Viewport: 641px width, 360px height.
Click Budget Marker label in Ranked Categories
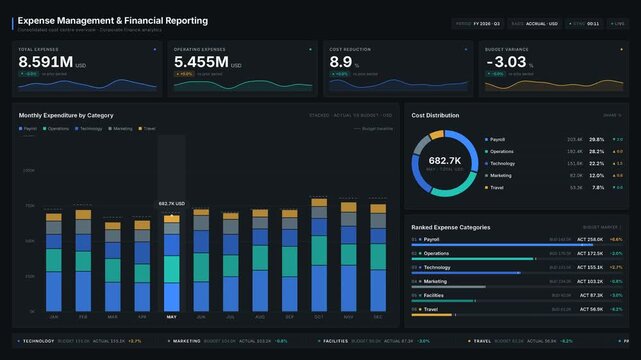coord(602,227)
